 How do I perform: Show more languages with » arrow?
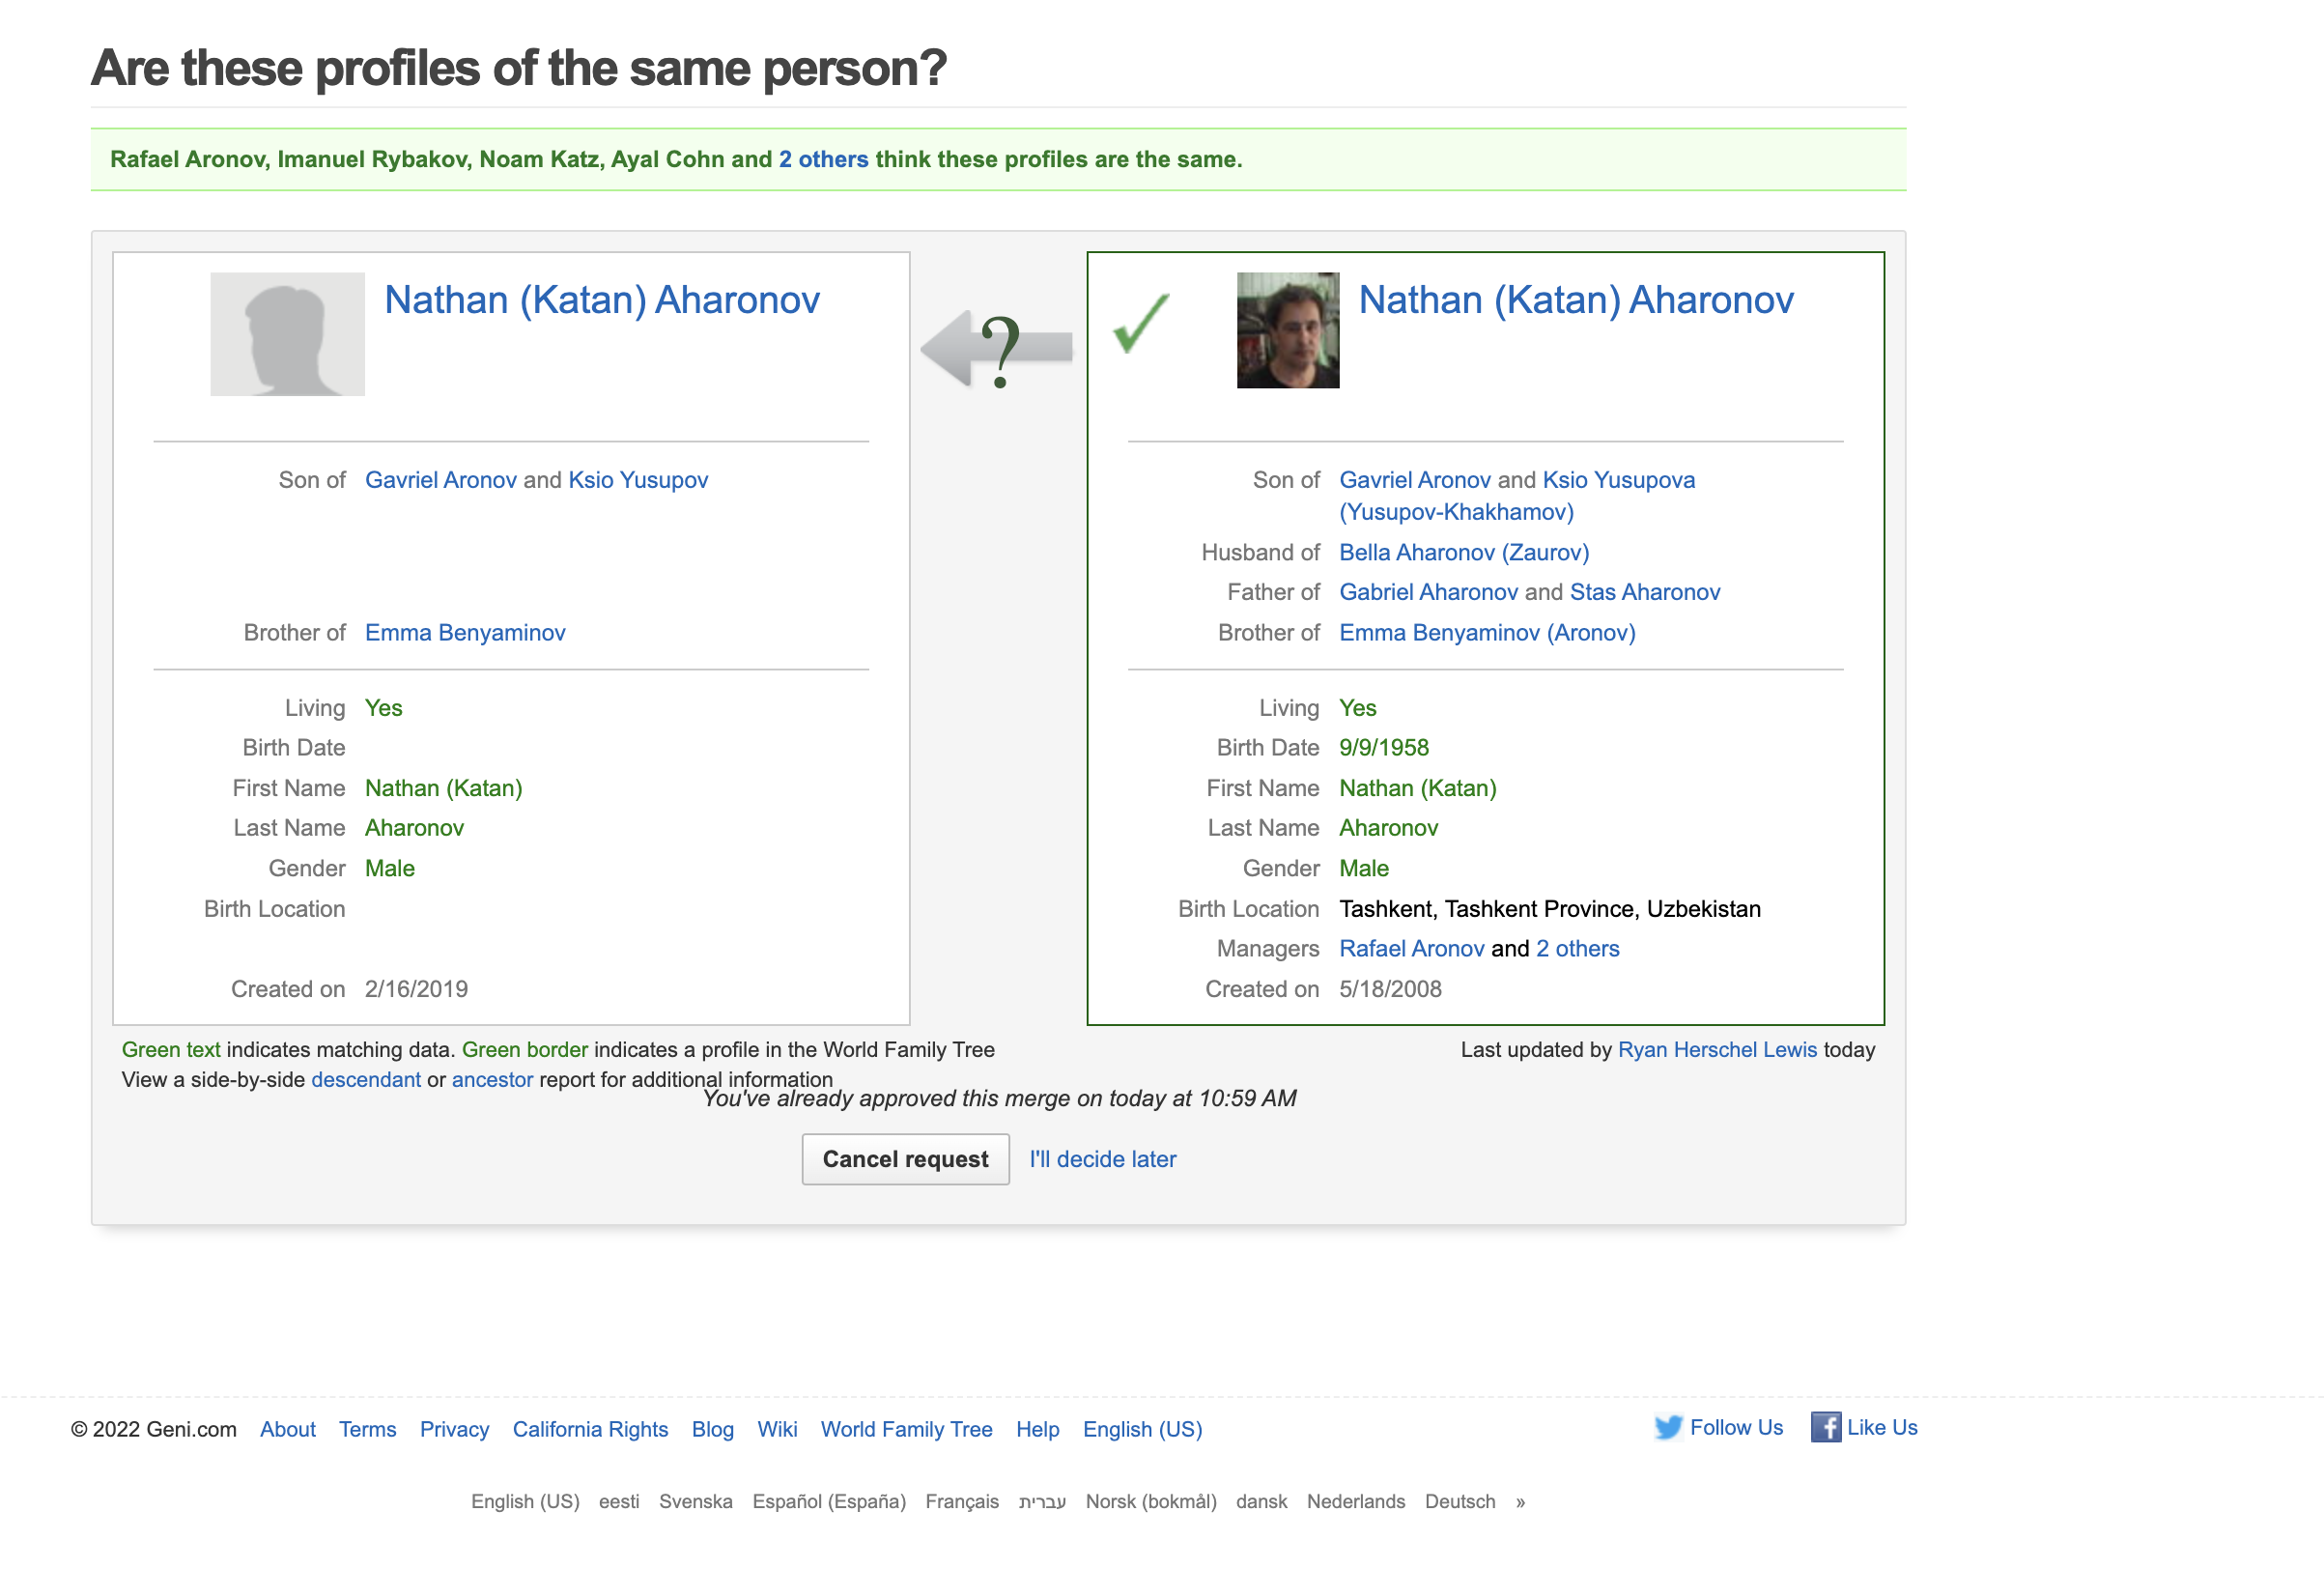click(x=1520, y=1502)
